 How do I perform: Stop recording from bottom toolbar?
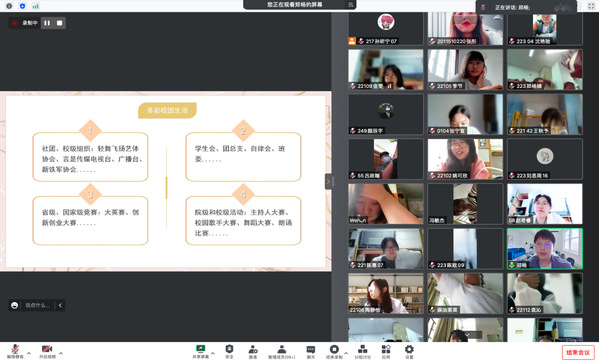tap(334, 351)
